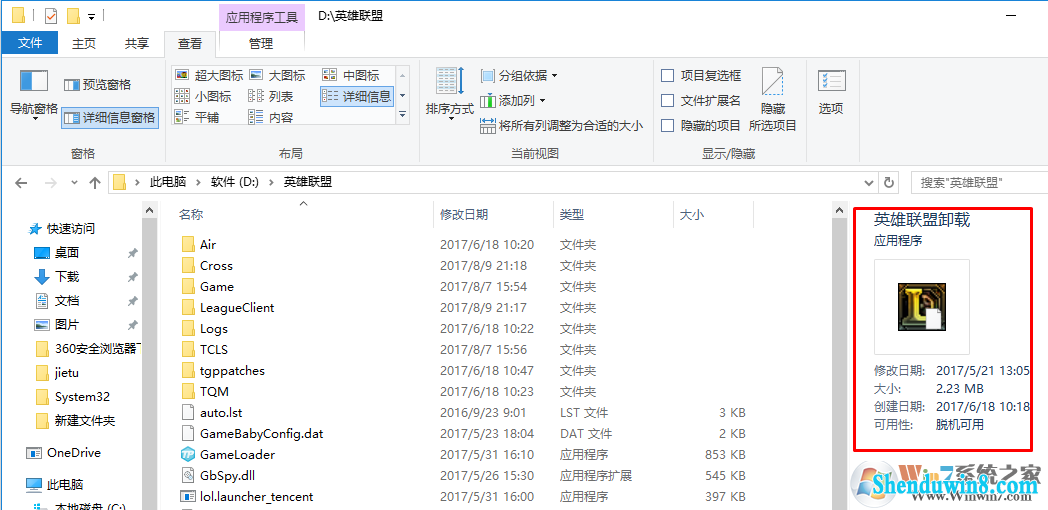The height and width of the screenshot is (510, 1048).
Task: Open Quick Access Toolbar customize dropdown
Action: pos(91,15)
